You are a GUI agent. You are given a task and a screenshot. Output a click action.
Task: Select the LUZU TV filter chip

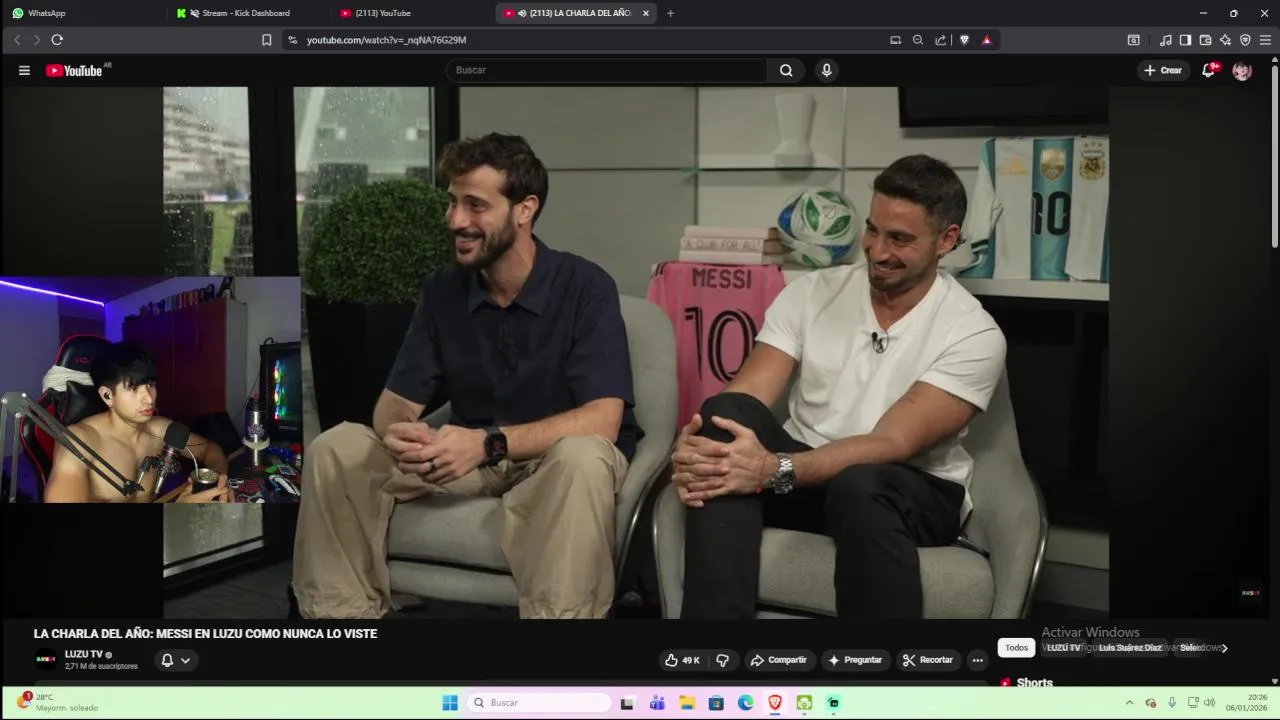point(1064,648)
